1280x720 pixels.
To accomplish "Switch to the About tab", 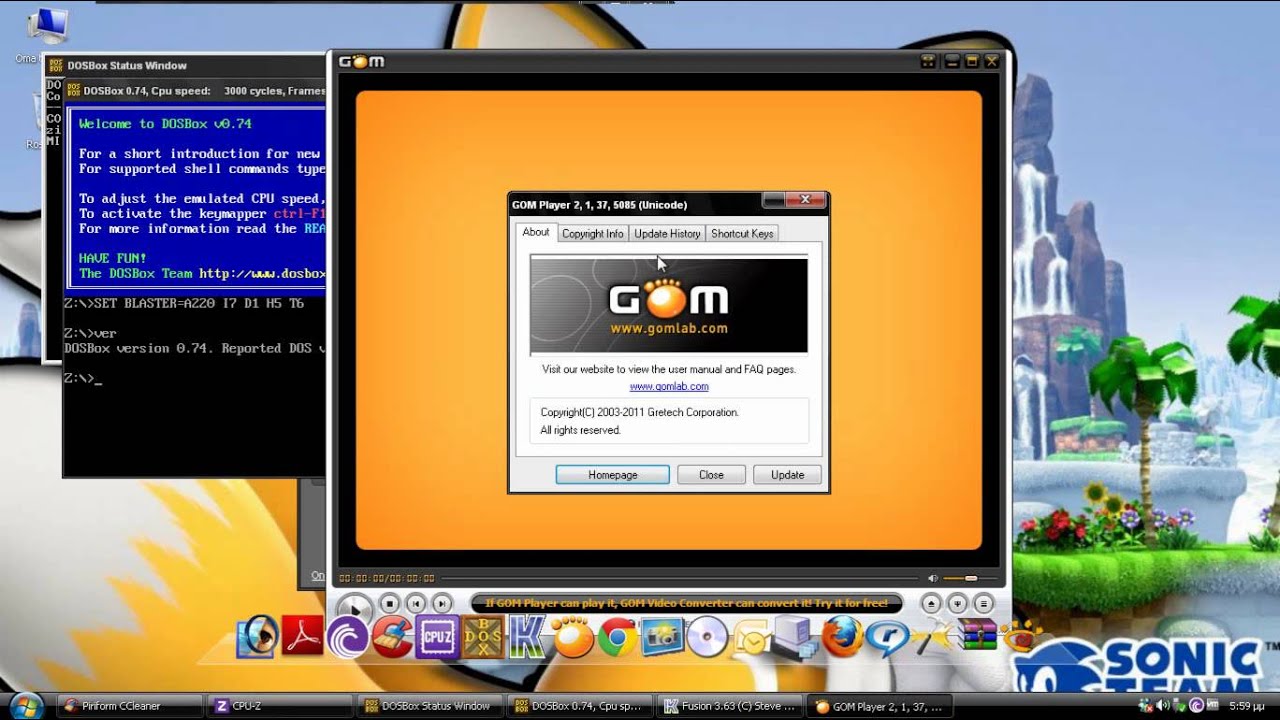I will pos(536,232).
